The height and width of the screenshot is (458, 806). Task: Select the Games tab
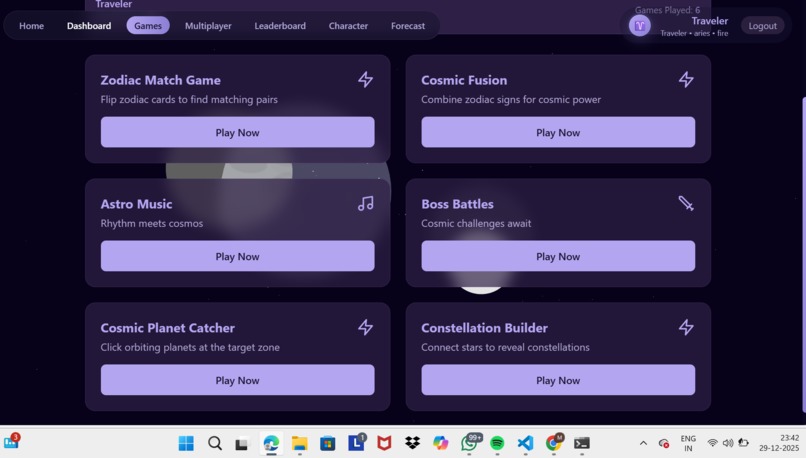(148, 26)
